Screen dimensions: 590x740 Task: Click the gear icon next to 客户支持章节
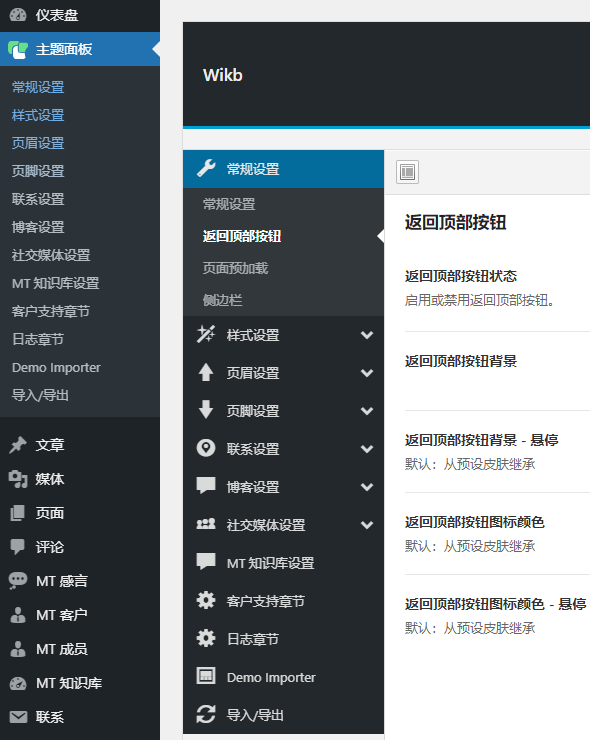coord(206,600)
